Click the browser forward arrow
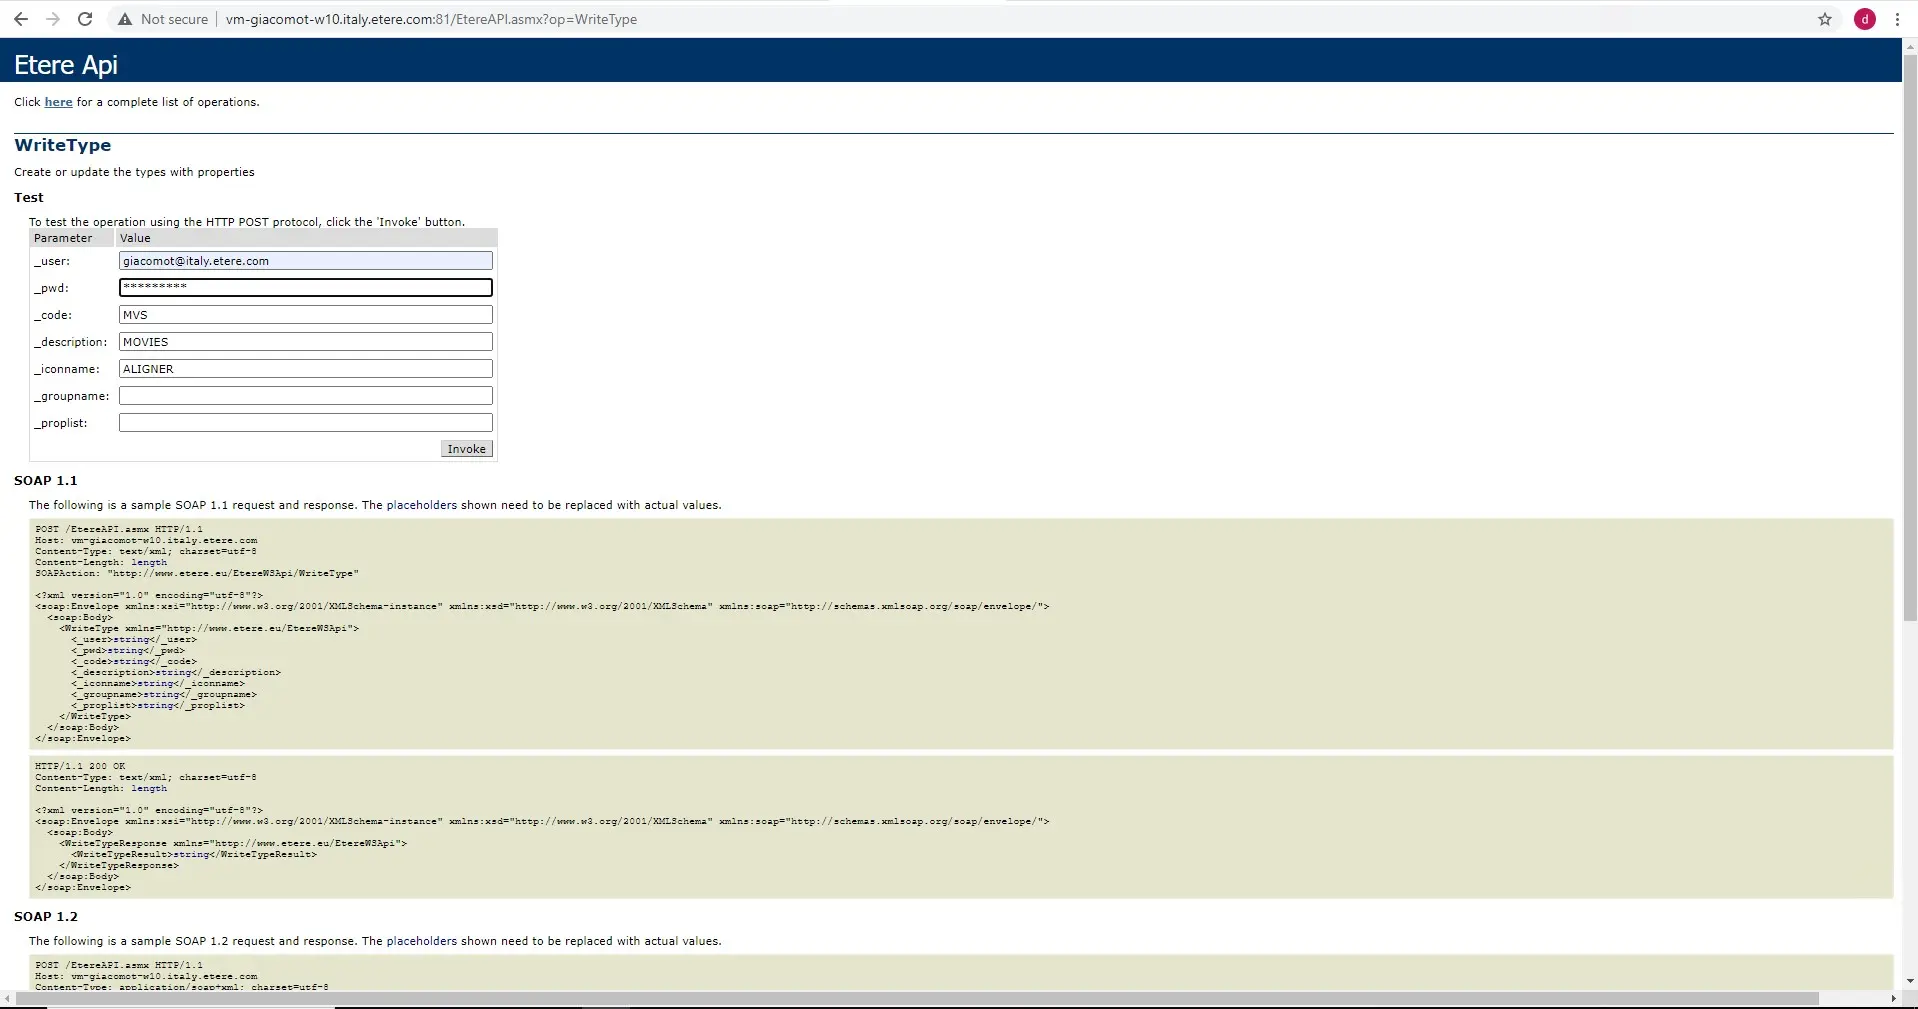Screen dimensions: 1918x1009 pyautogui.click(x=53, y=19)
